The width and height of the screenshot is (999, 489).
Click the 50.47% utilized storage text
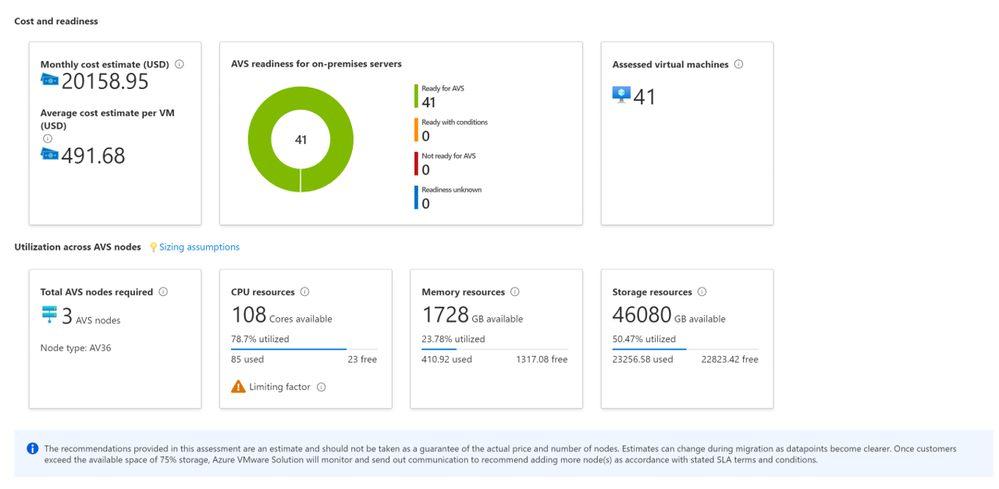644,339
